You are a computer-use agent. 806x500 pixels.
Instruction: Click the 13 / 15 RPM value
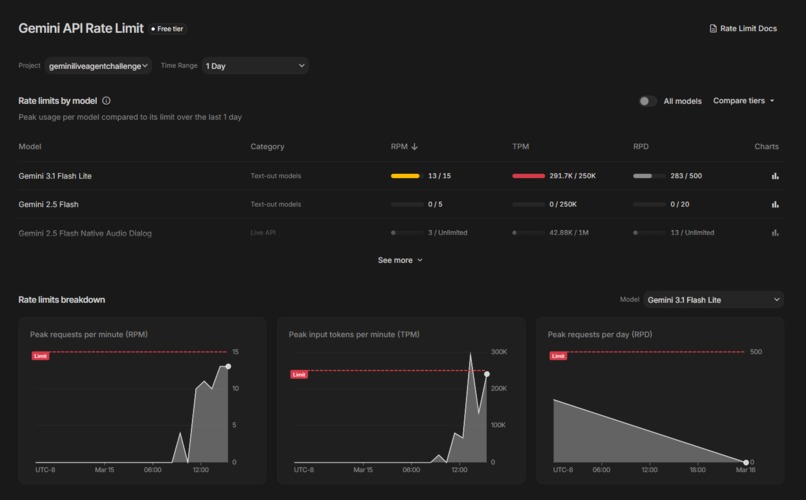coord(439,176)
